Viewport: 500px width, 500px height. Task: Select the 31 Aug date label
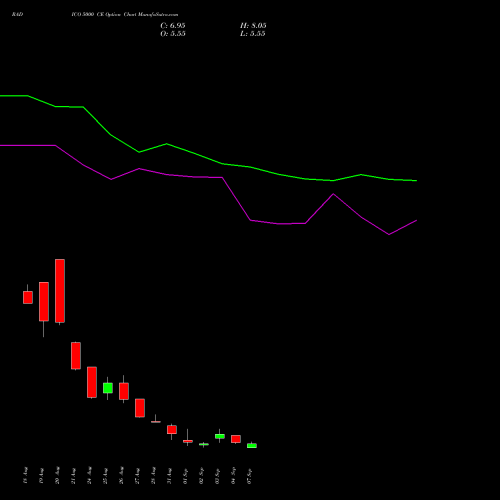tap(170, 475)
